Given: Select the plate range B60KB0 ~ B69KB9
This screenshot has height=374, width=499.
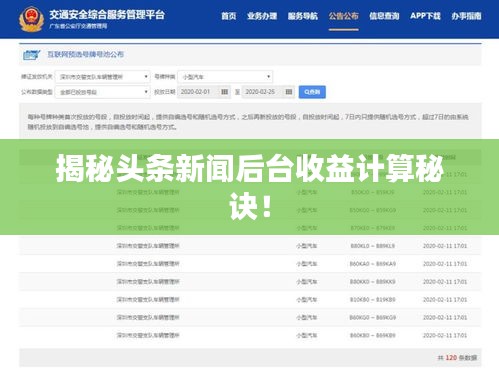Looking at the screenshot, I should (x=372, y=335).
